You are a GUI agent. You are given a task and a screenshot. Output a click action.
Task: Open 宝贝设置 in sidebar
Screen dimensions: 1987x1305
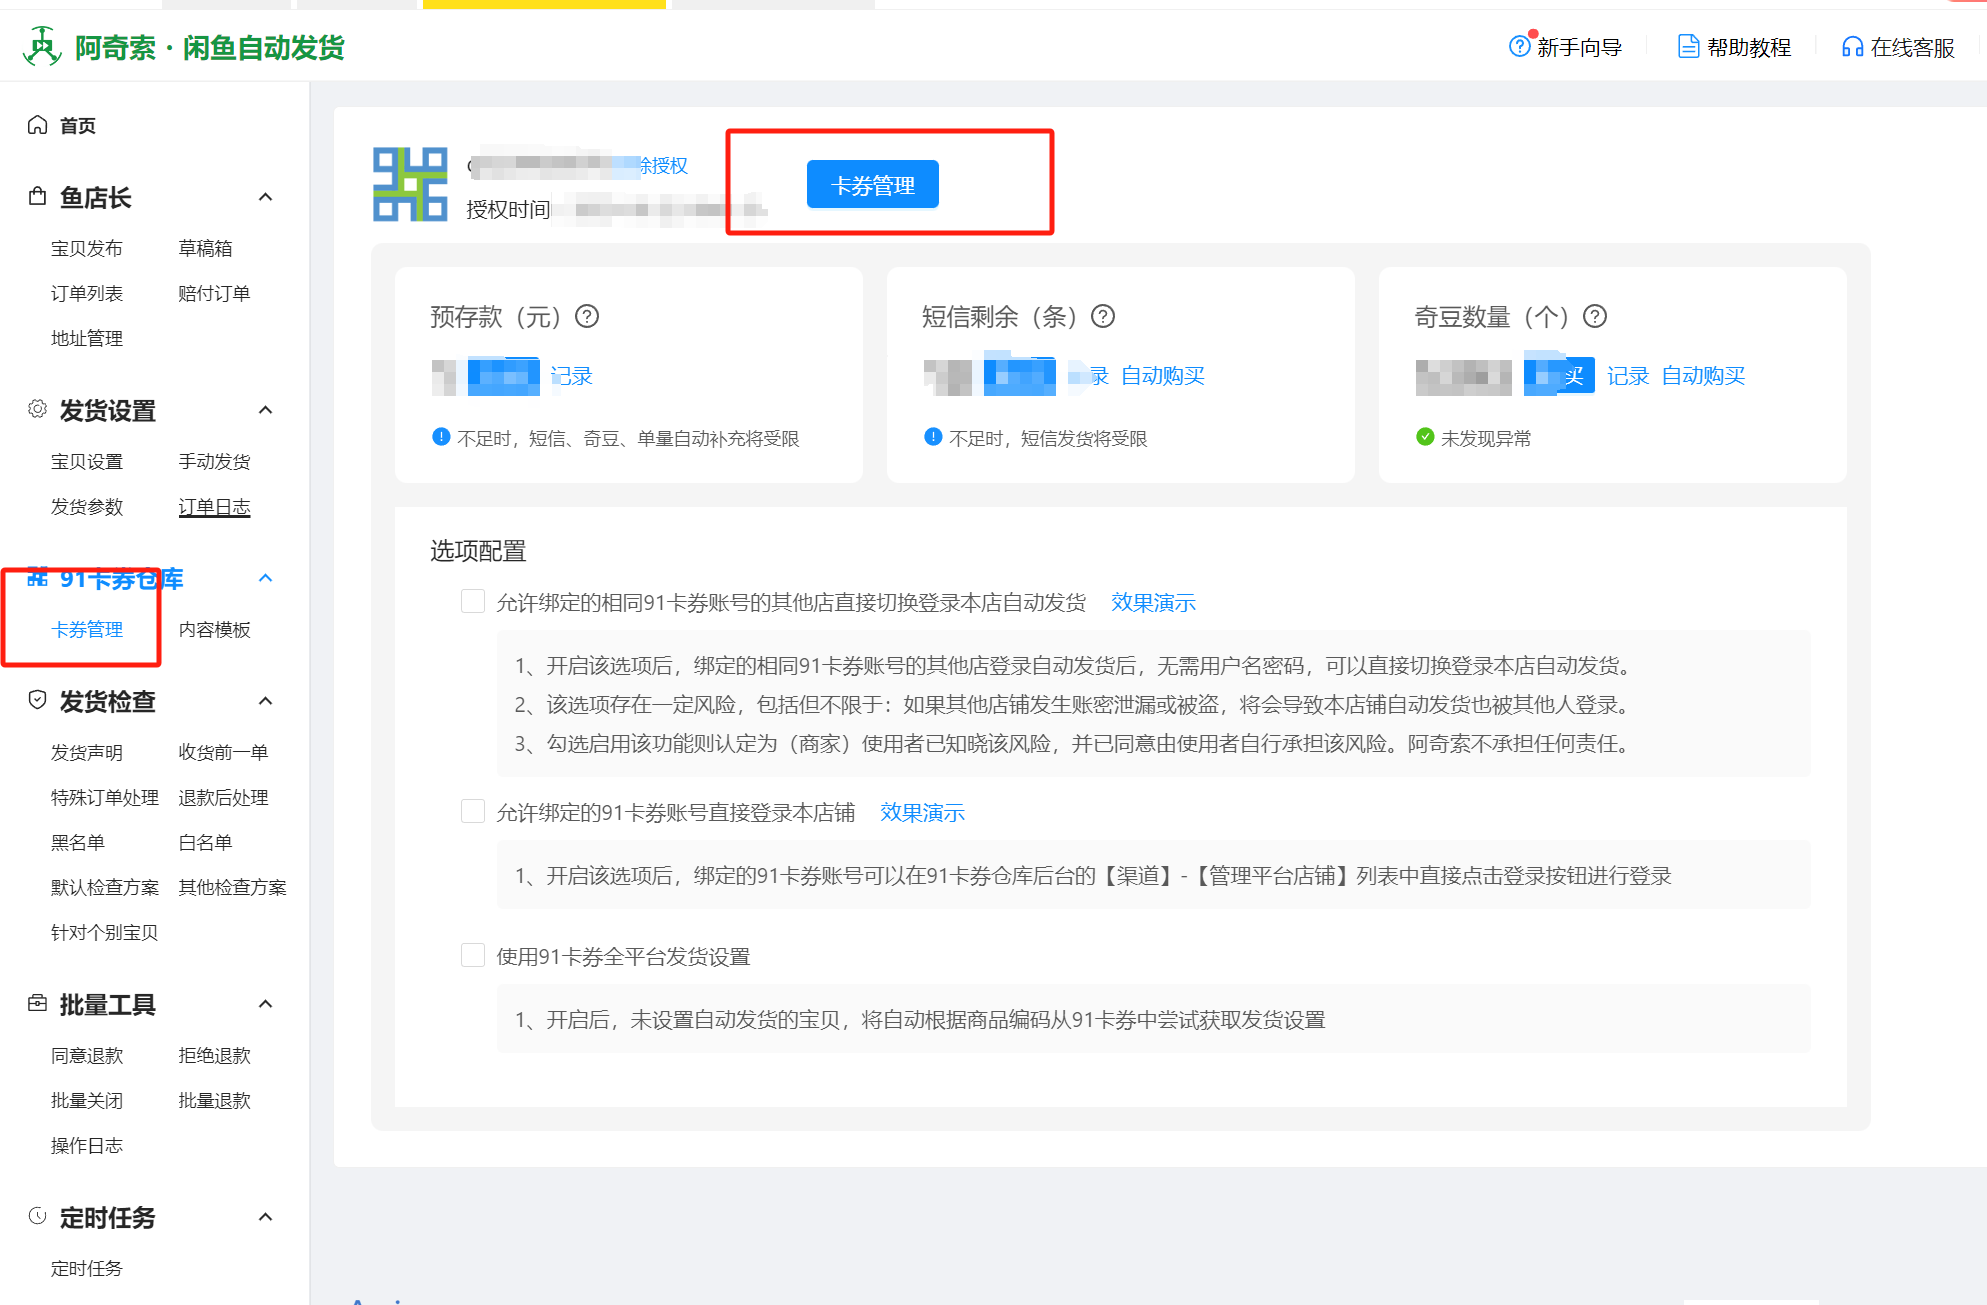coord(87,461)
